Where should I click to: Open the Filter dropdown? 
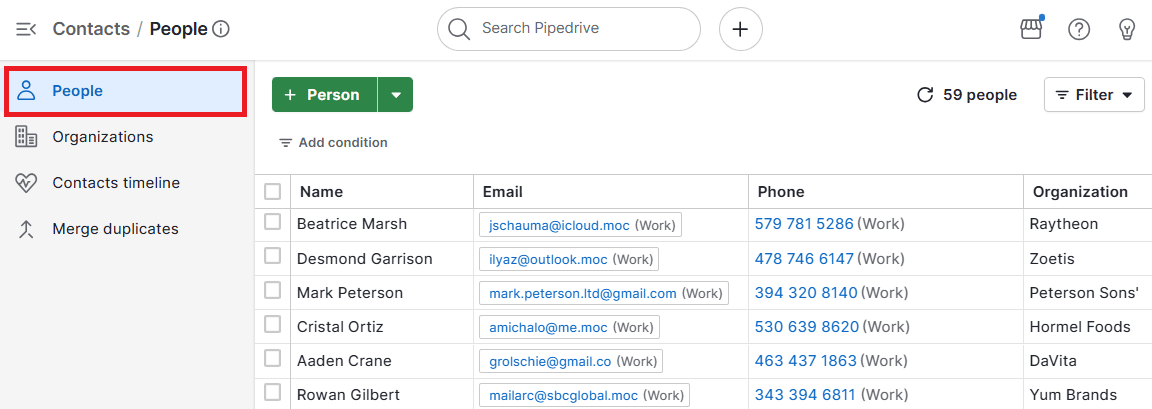pyautogui.click(x=1094, y=95)
